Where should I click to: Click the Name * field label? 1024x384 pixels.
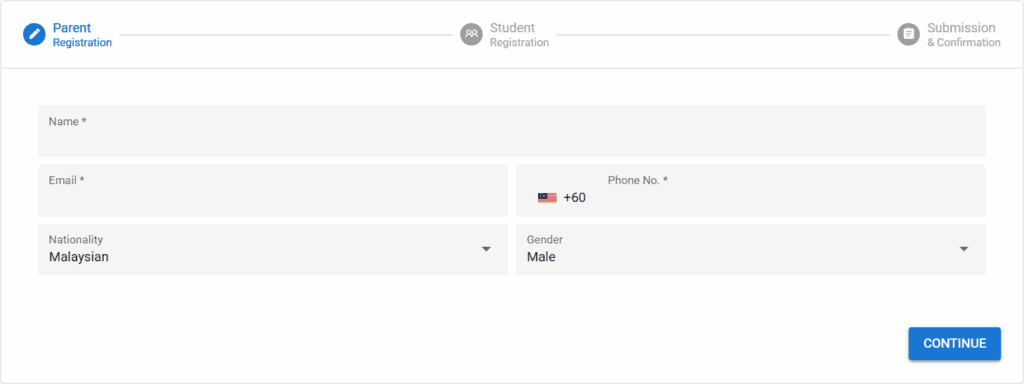67,121
